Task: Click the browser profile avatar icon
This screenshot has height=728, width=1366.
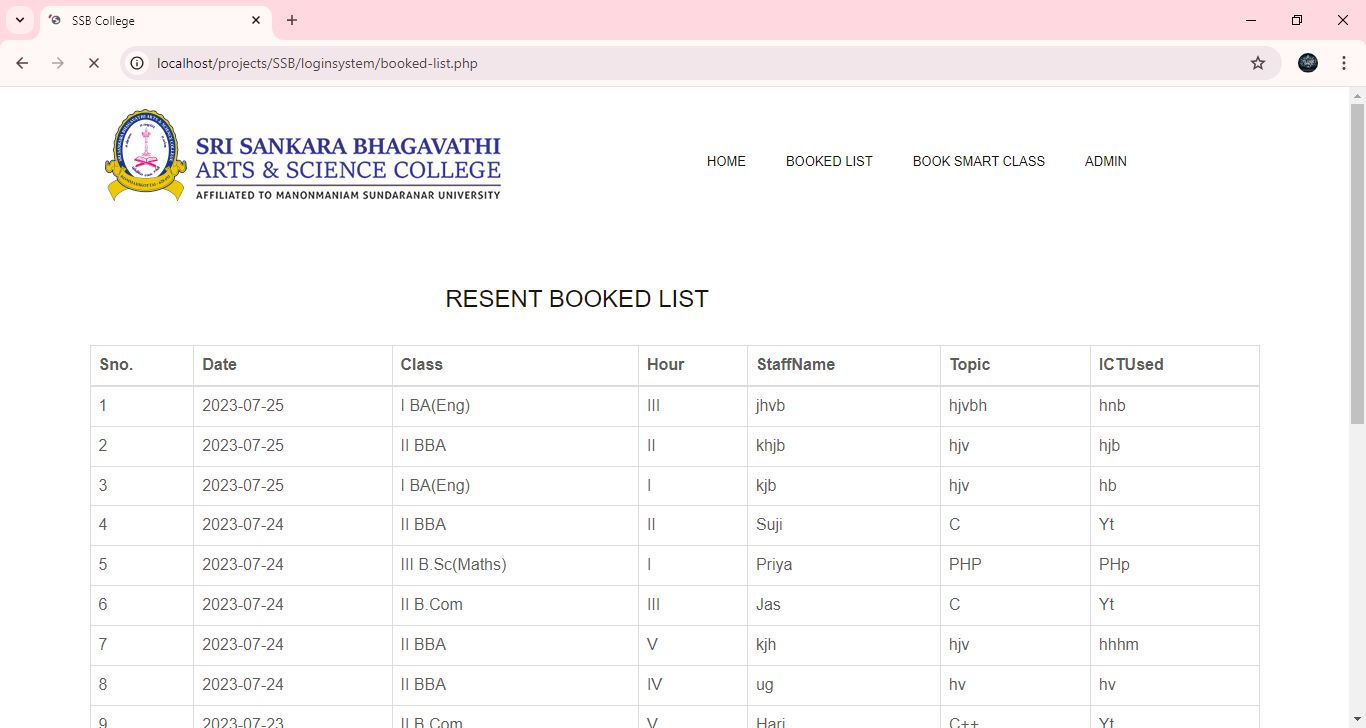Action: click(1308, 62)
